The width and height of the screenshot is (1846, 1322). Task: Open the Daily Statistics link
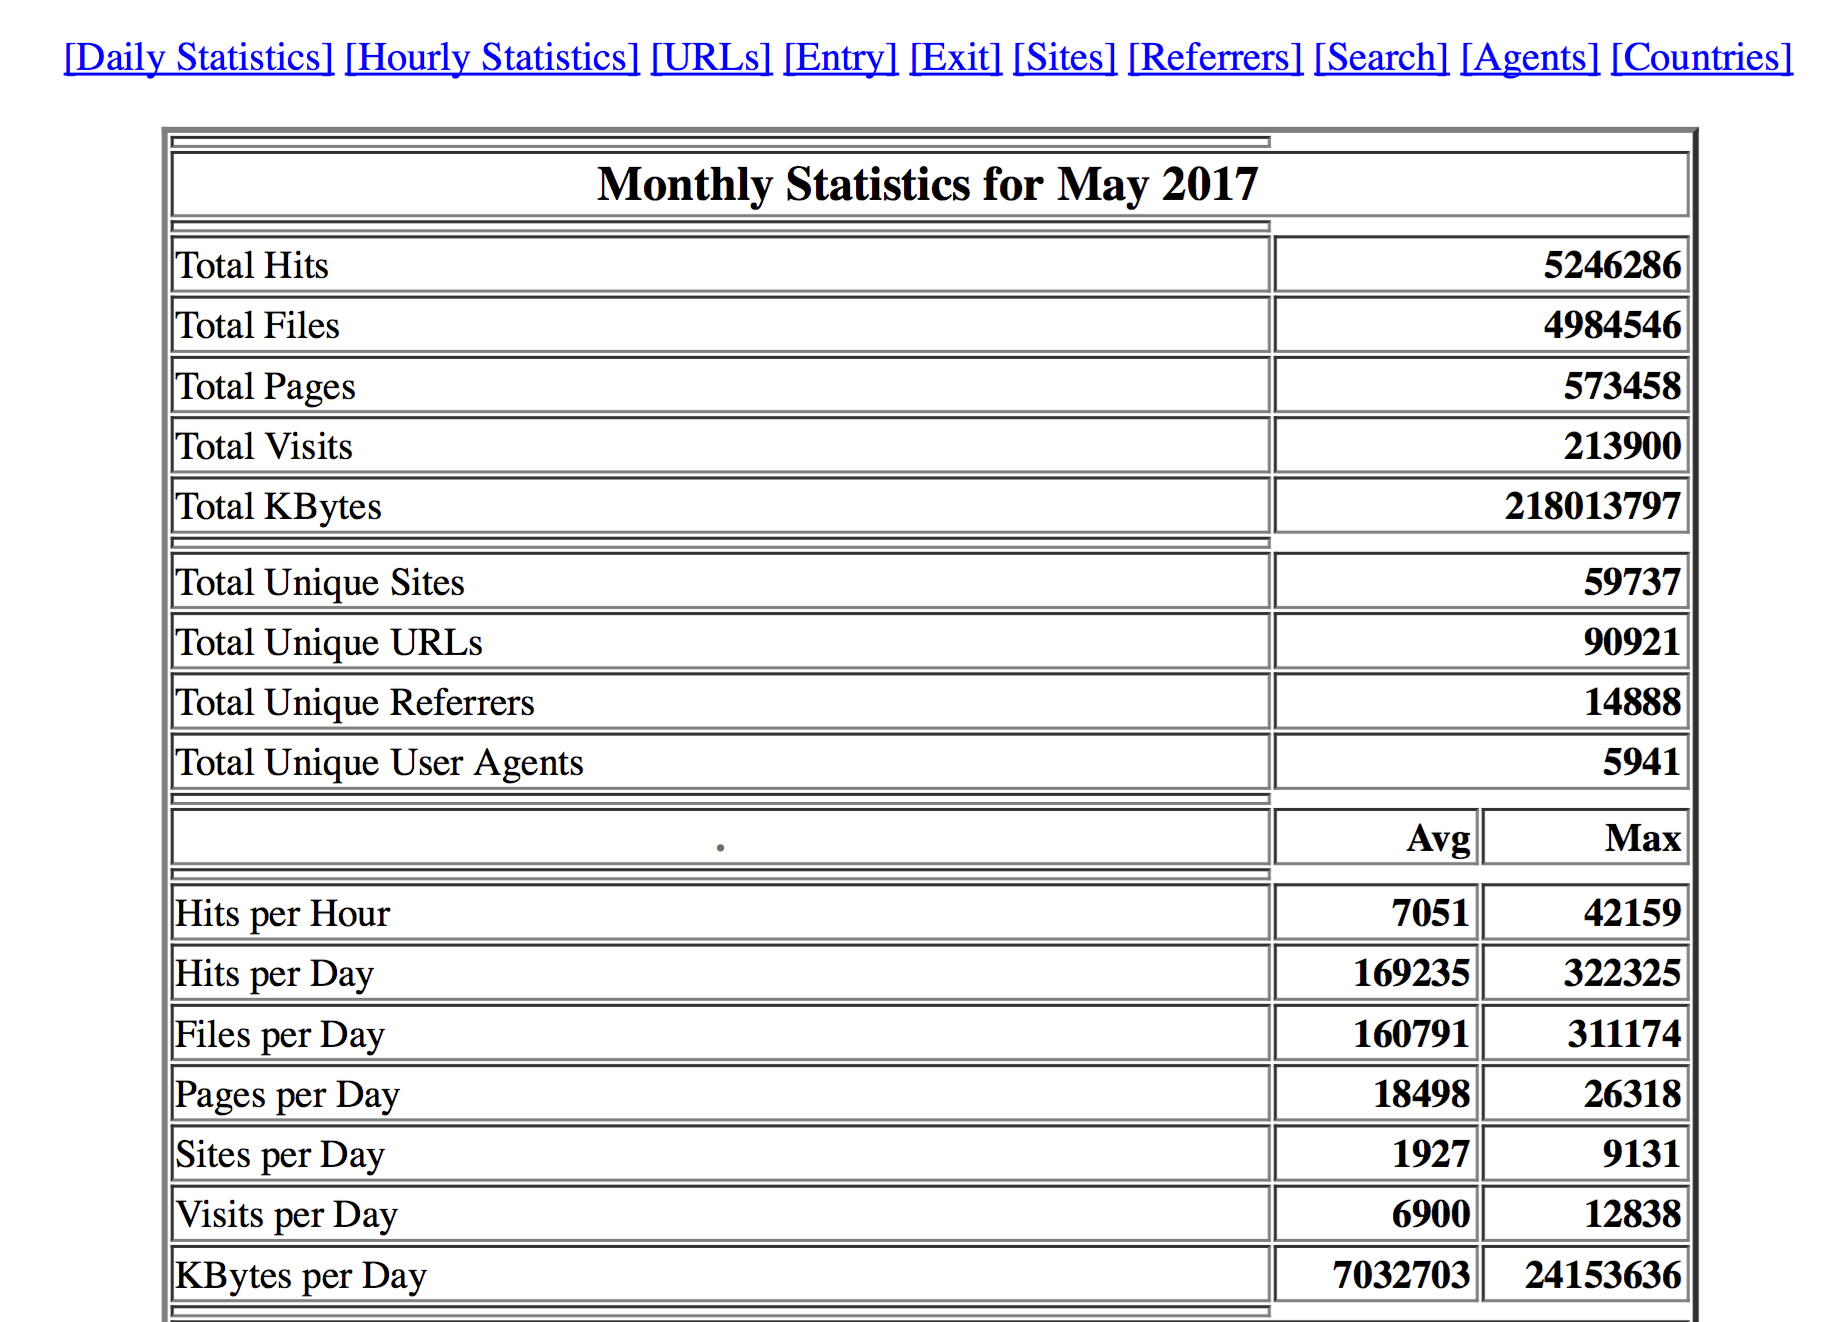point(198,58)
